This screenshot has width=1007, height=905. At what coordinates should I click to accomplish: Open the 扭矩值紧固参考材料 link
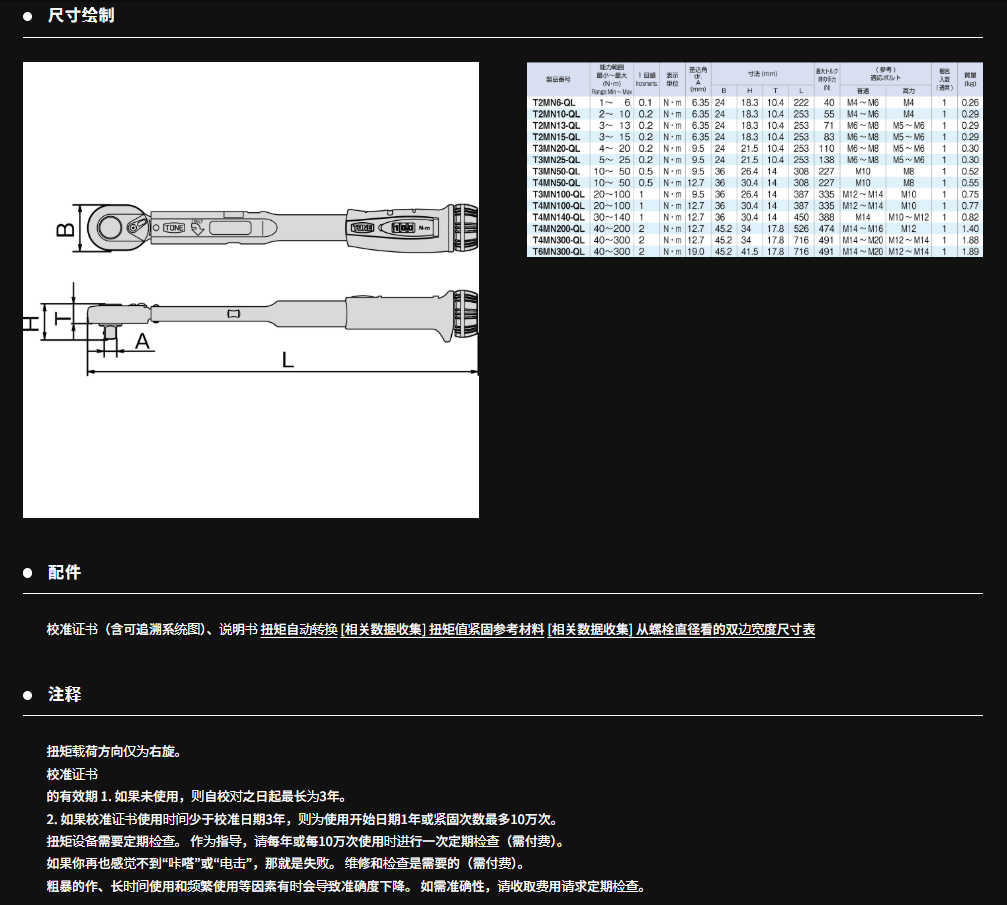[486, 630]
